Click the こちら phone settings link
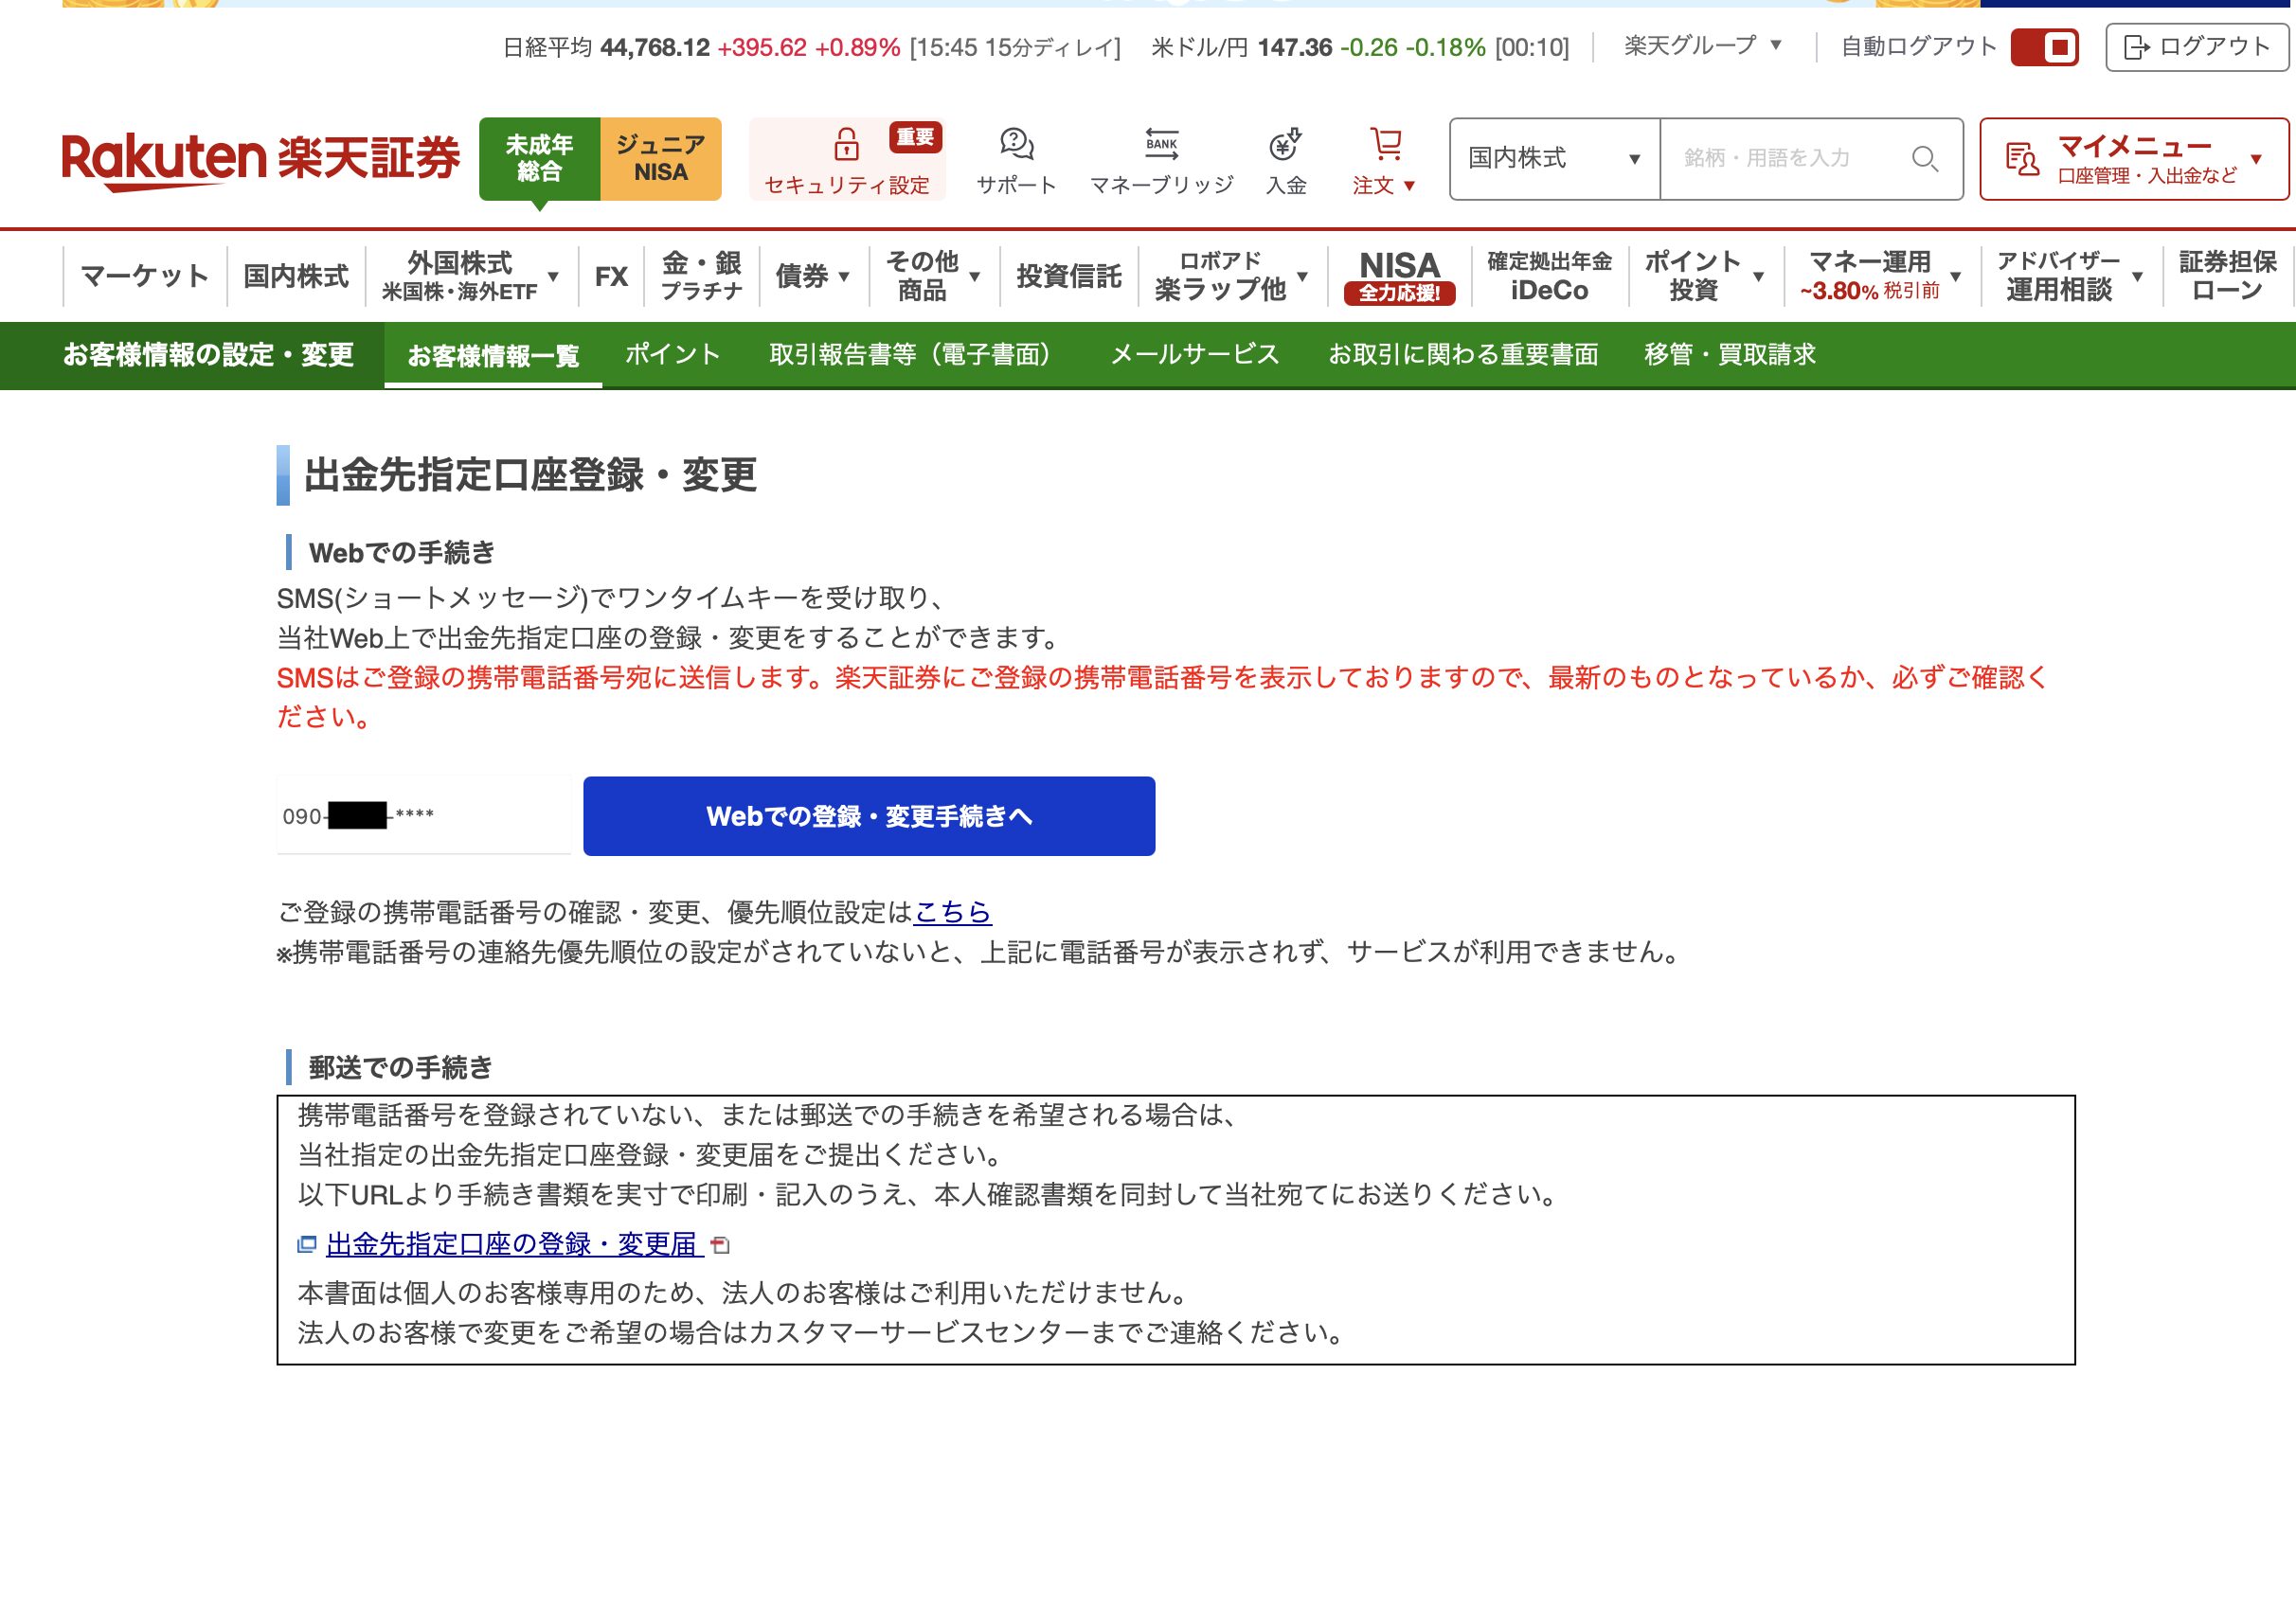Viewport: 2296px width, 1606px height. tap(952, 912)
